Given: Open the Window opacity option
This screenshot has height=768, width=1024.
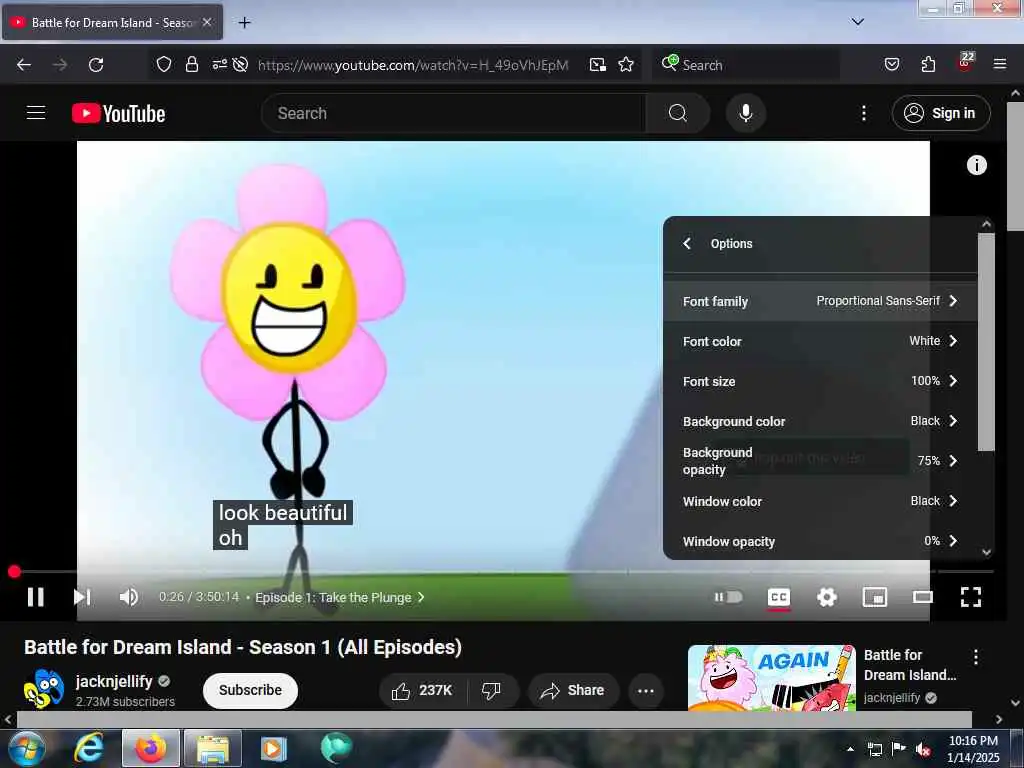Looking at the screenshot, I should (820, 541).
